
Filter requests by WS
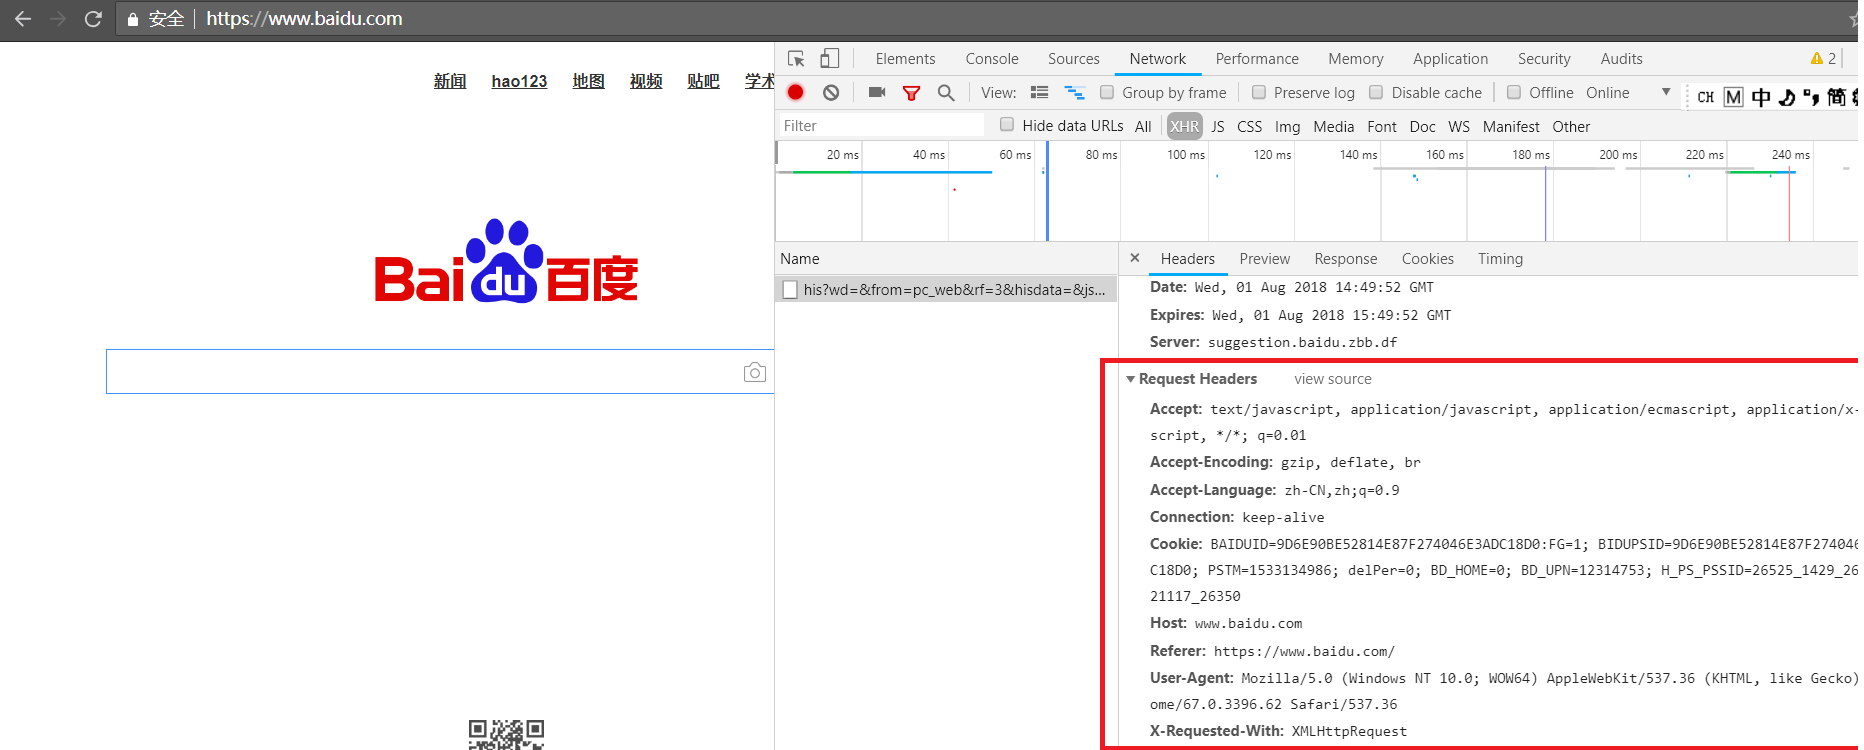point(1459,126)
